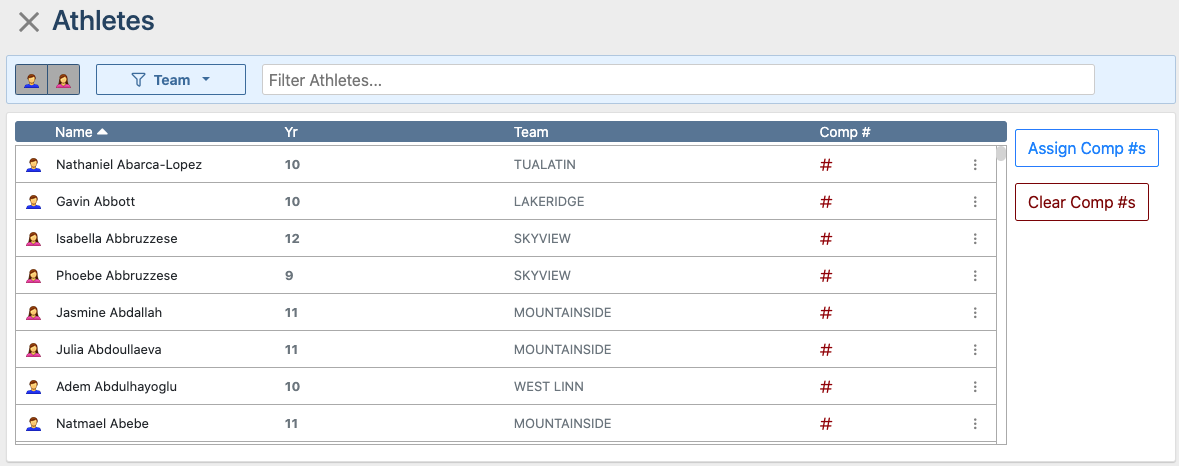Select the name Julia Abdoullaeva
1179x466 pixels.
(x=108, y=350)
